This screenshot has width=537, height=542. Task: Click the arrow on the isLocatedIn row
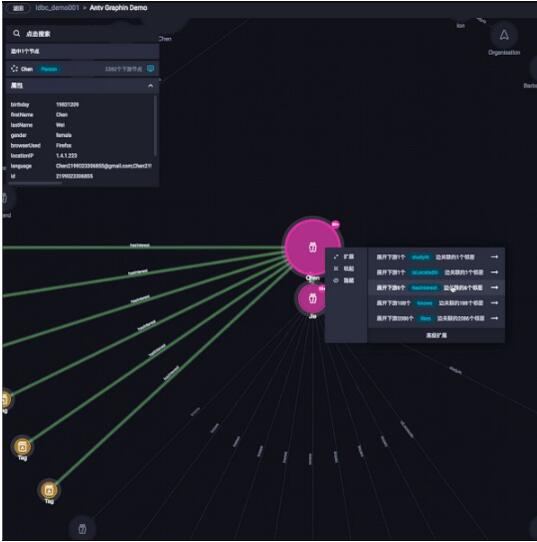494,272
